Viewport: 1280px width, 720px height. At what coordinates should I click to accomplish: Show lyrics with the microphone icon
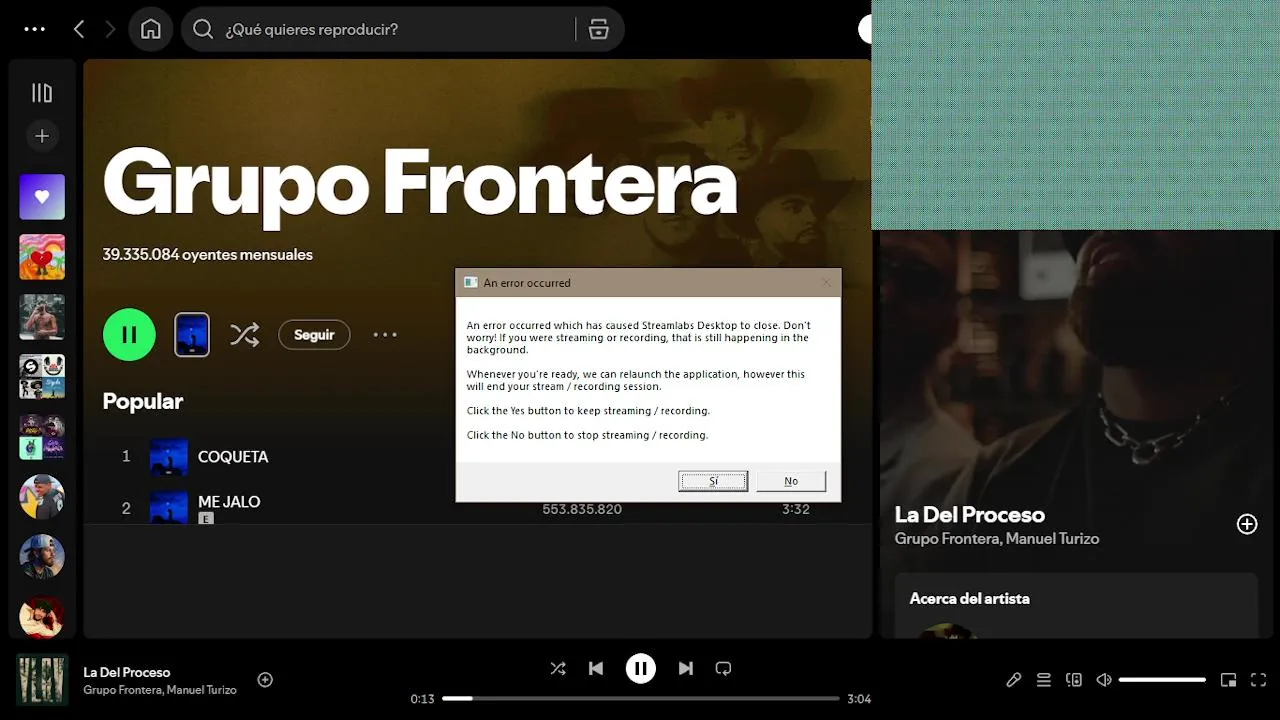[1014, 680]
